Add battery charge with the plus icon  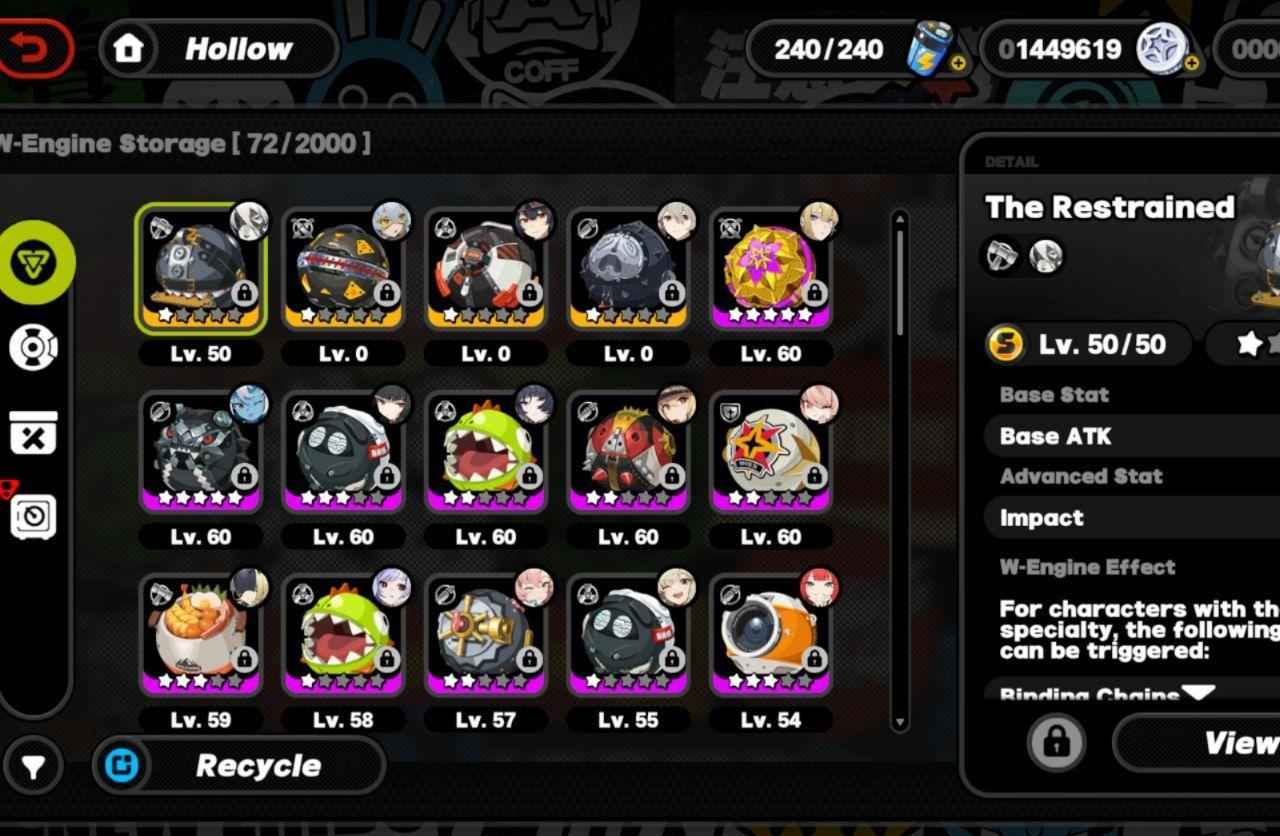957,63
